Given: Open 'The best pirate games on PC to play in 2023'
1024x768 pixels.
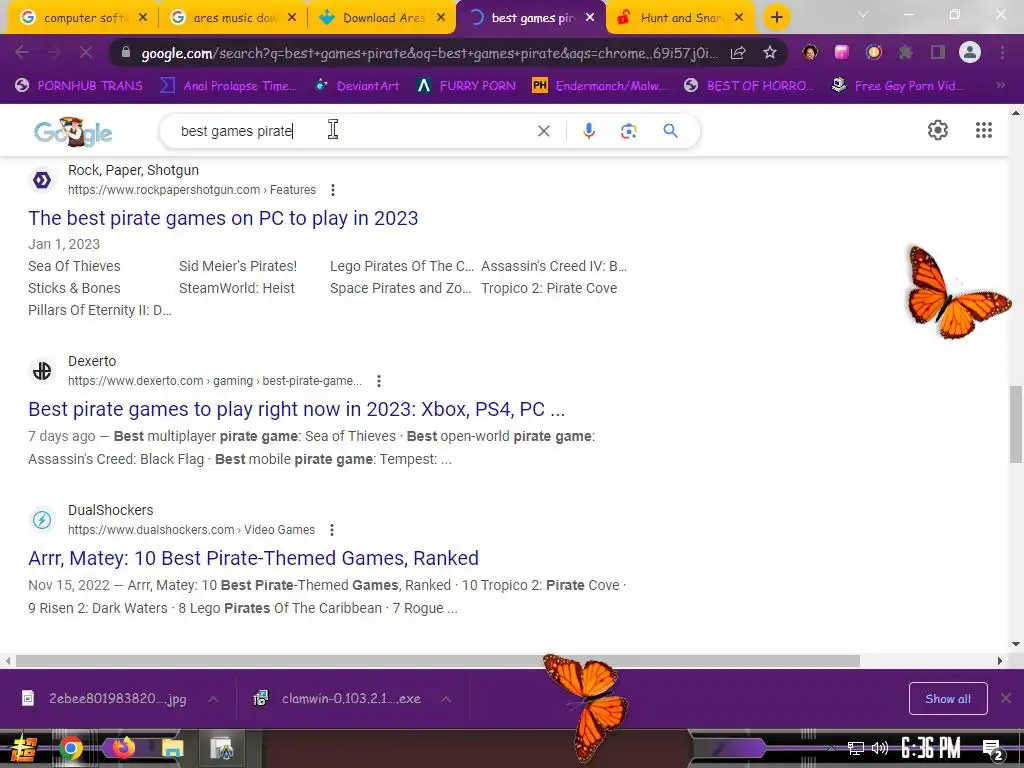Looking at the screenshot, I should point(223,218).
